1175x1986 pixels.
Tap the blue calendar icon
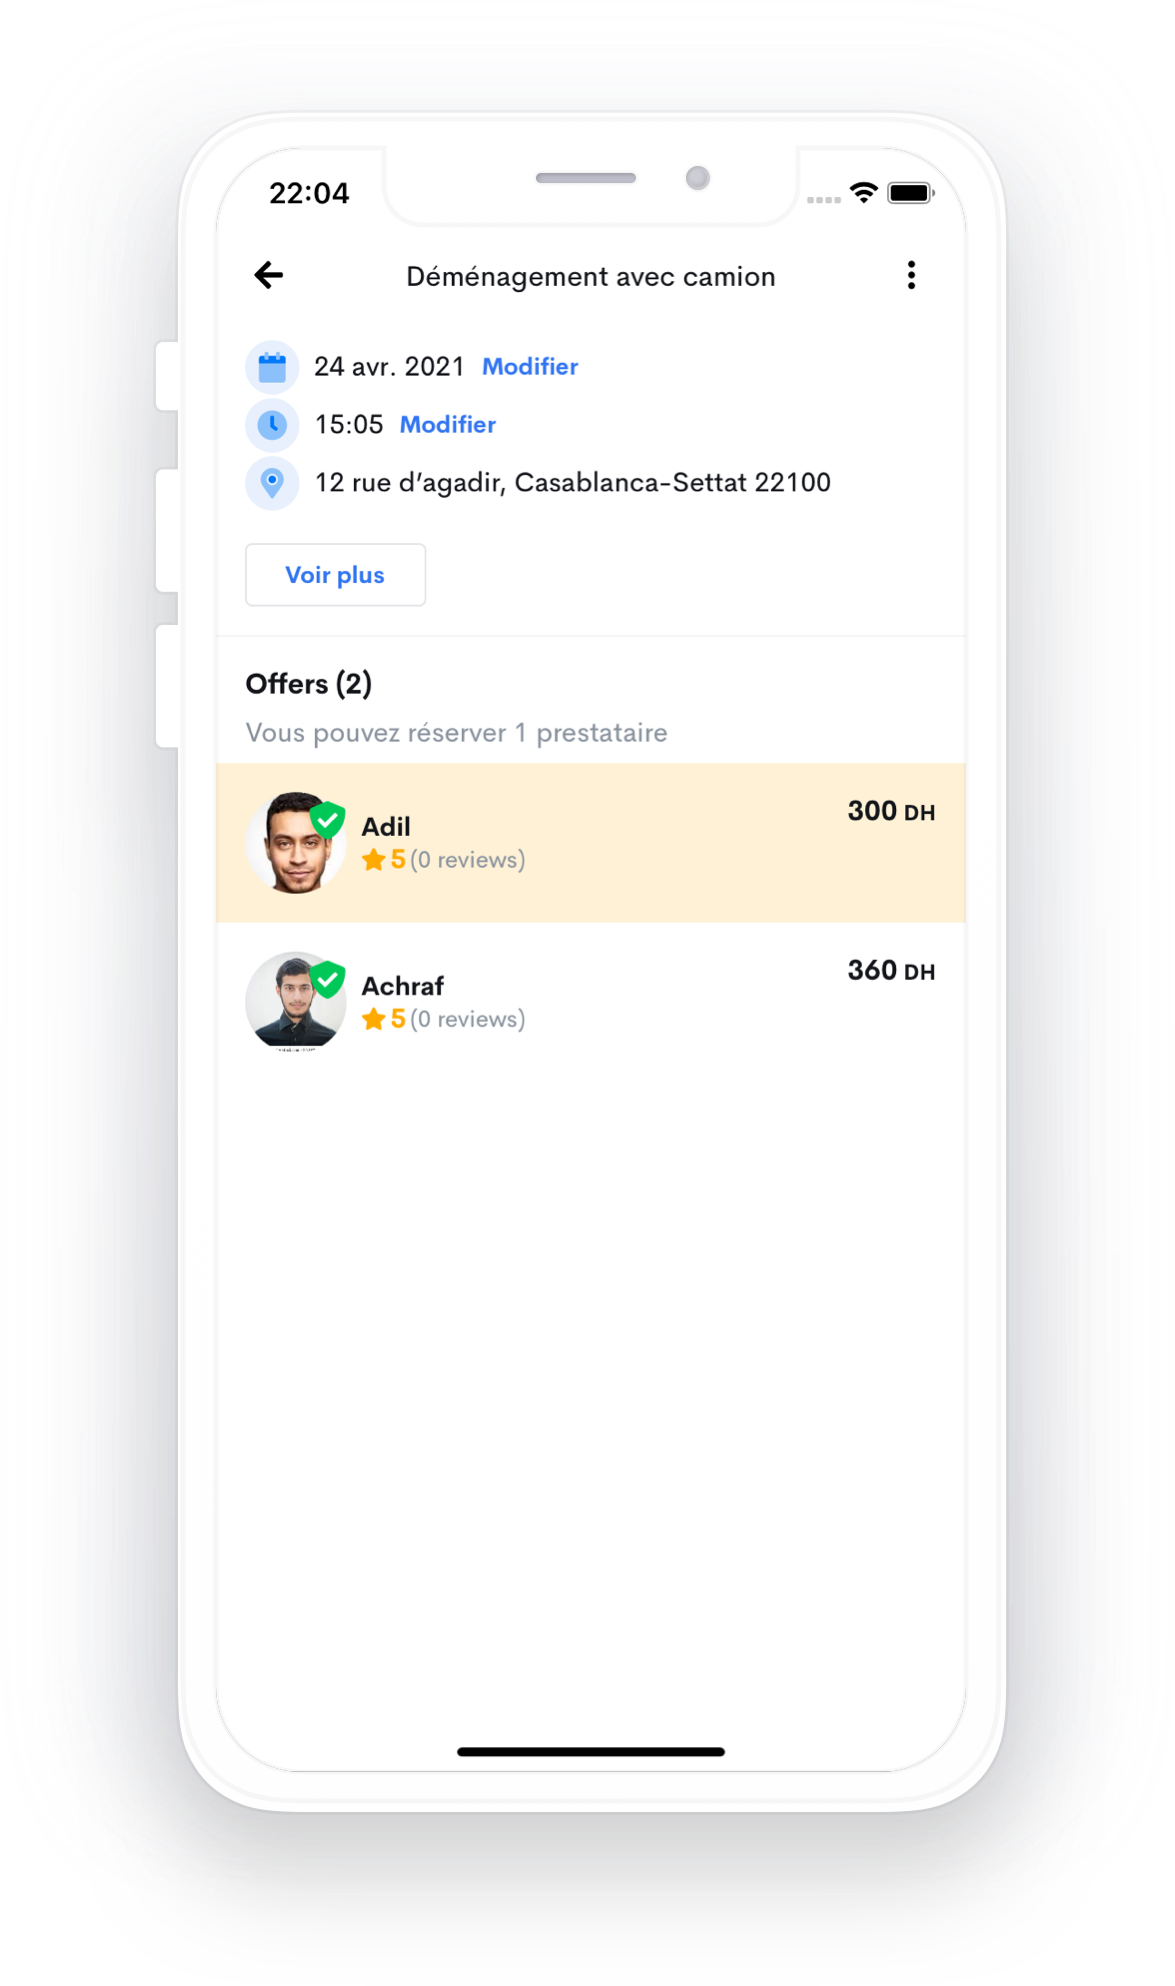272,367
